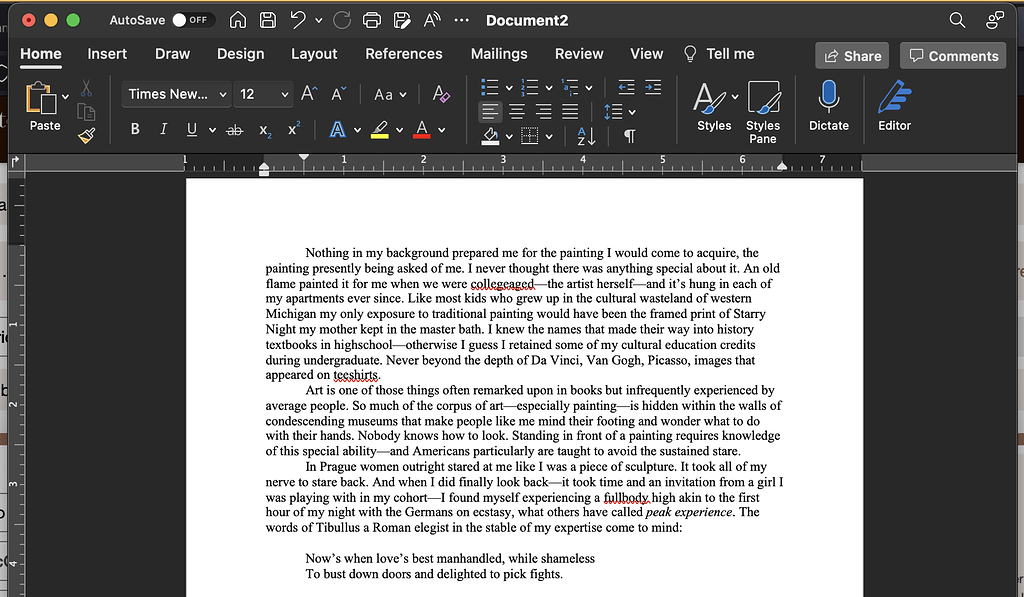This screenshot has width=1024, height=597.
Task: Open the Comments button
Action: click(953, 56)
